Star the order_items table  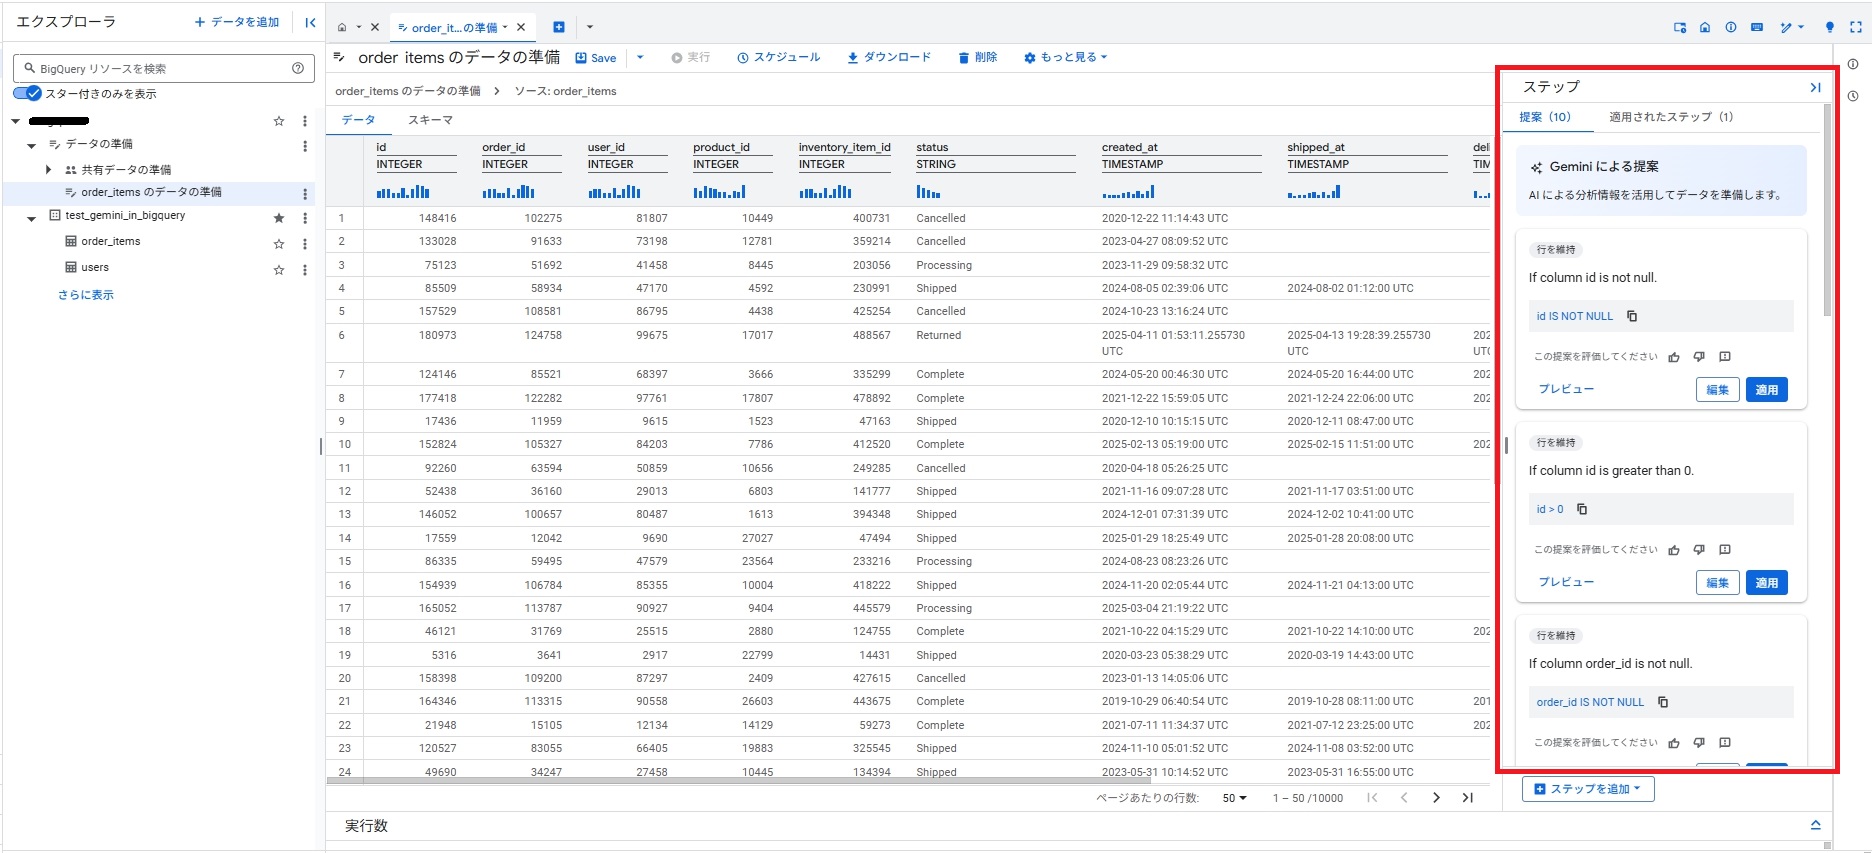[279, 243]
